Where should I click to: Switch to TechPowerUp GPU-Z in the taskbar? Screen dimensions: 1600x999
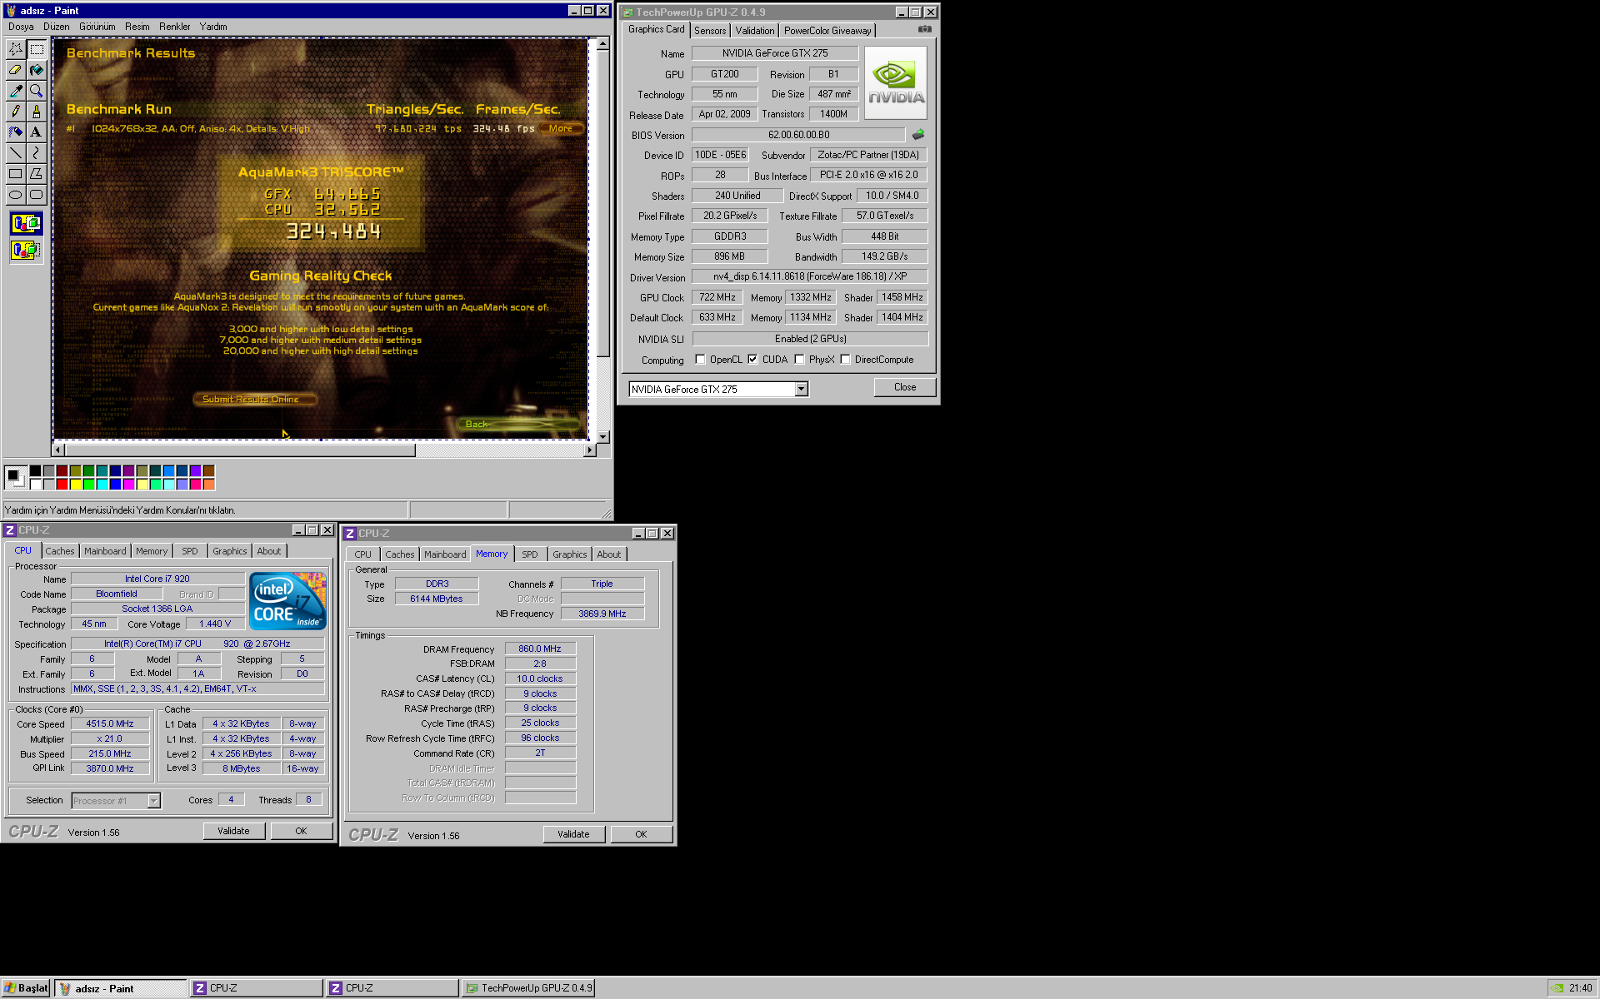tap(530, 988)
